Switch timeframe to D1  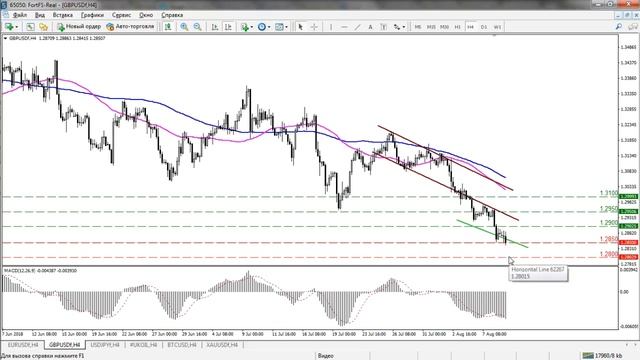tap(484, 27)
